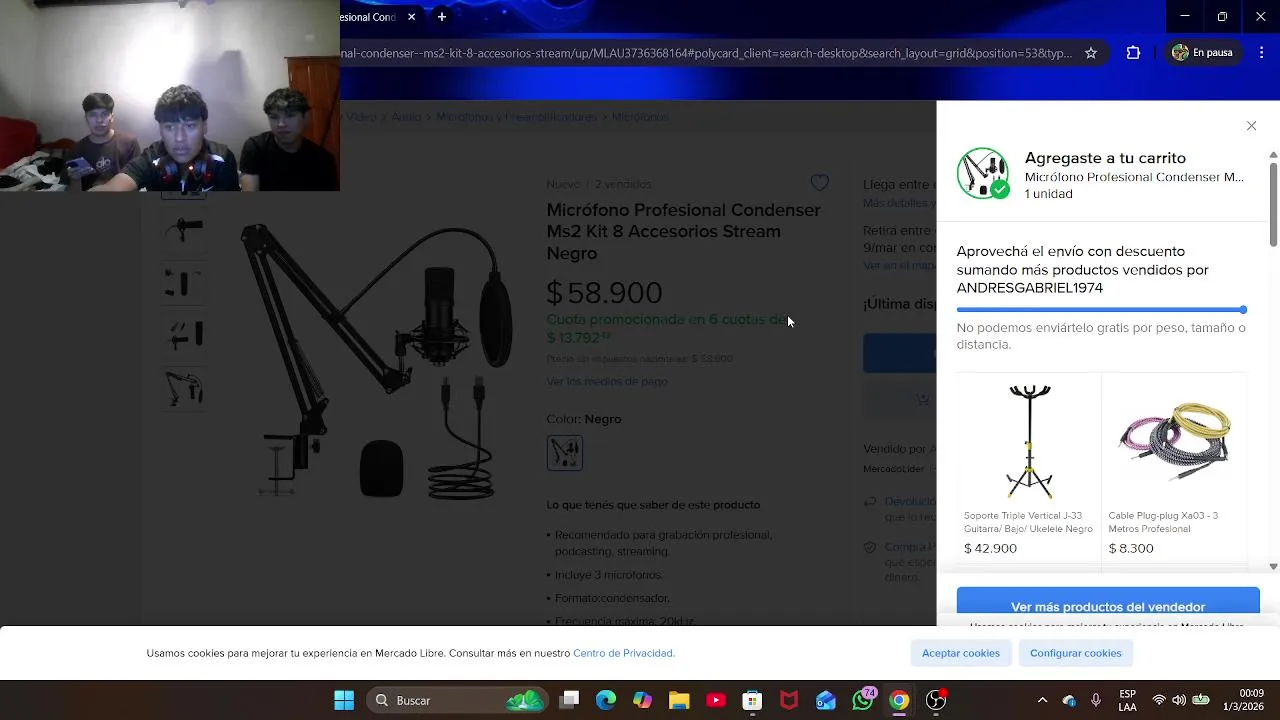Viewport: 1280px width, 720px height.
Task: Launch Microsoft Edge from taskbar
Action: 606,700
